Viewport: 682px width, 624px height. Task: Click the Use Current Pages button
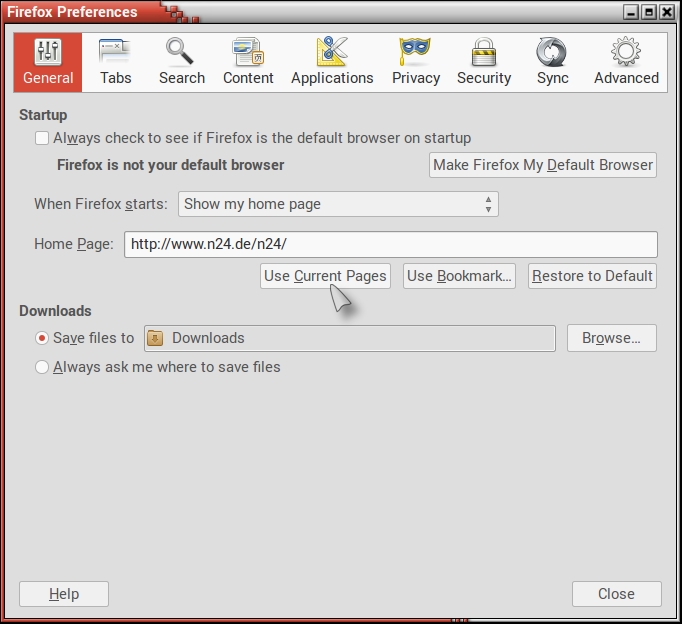(x=325, y=276)
